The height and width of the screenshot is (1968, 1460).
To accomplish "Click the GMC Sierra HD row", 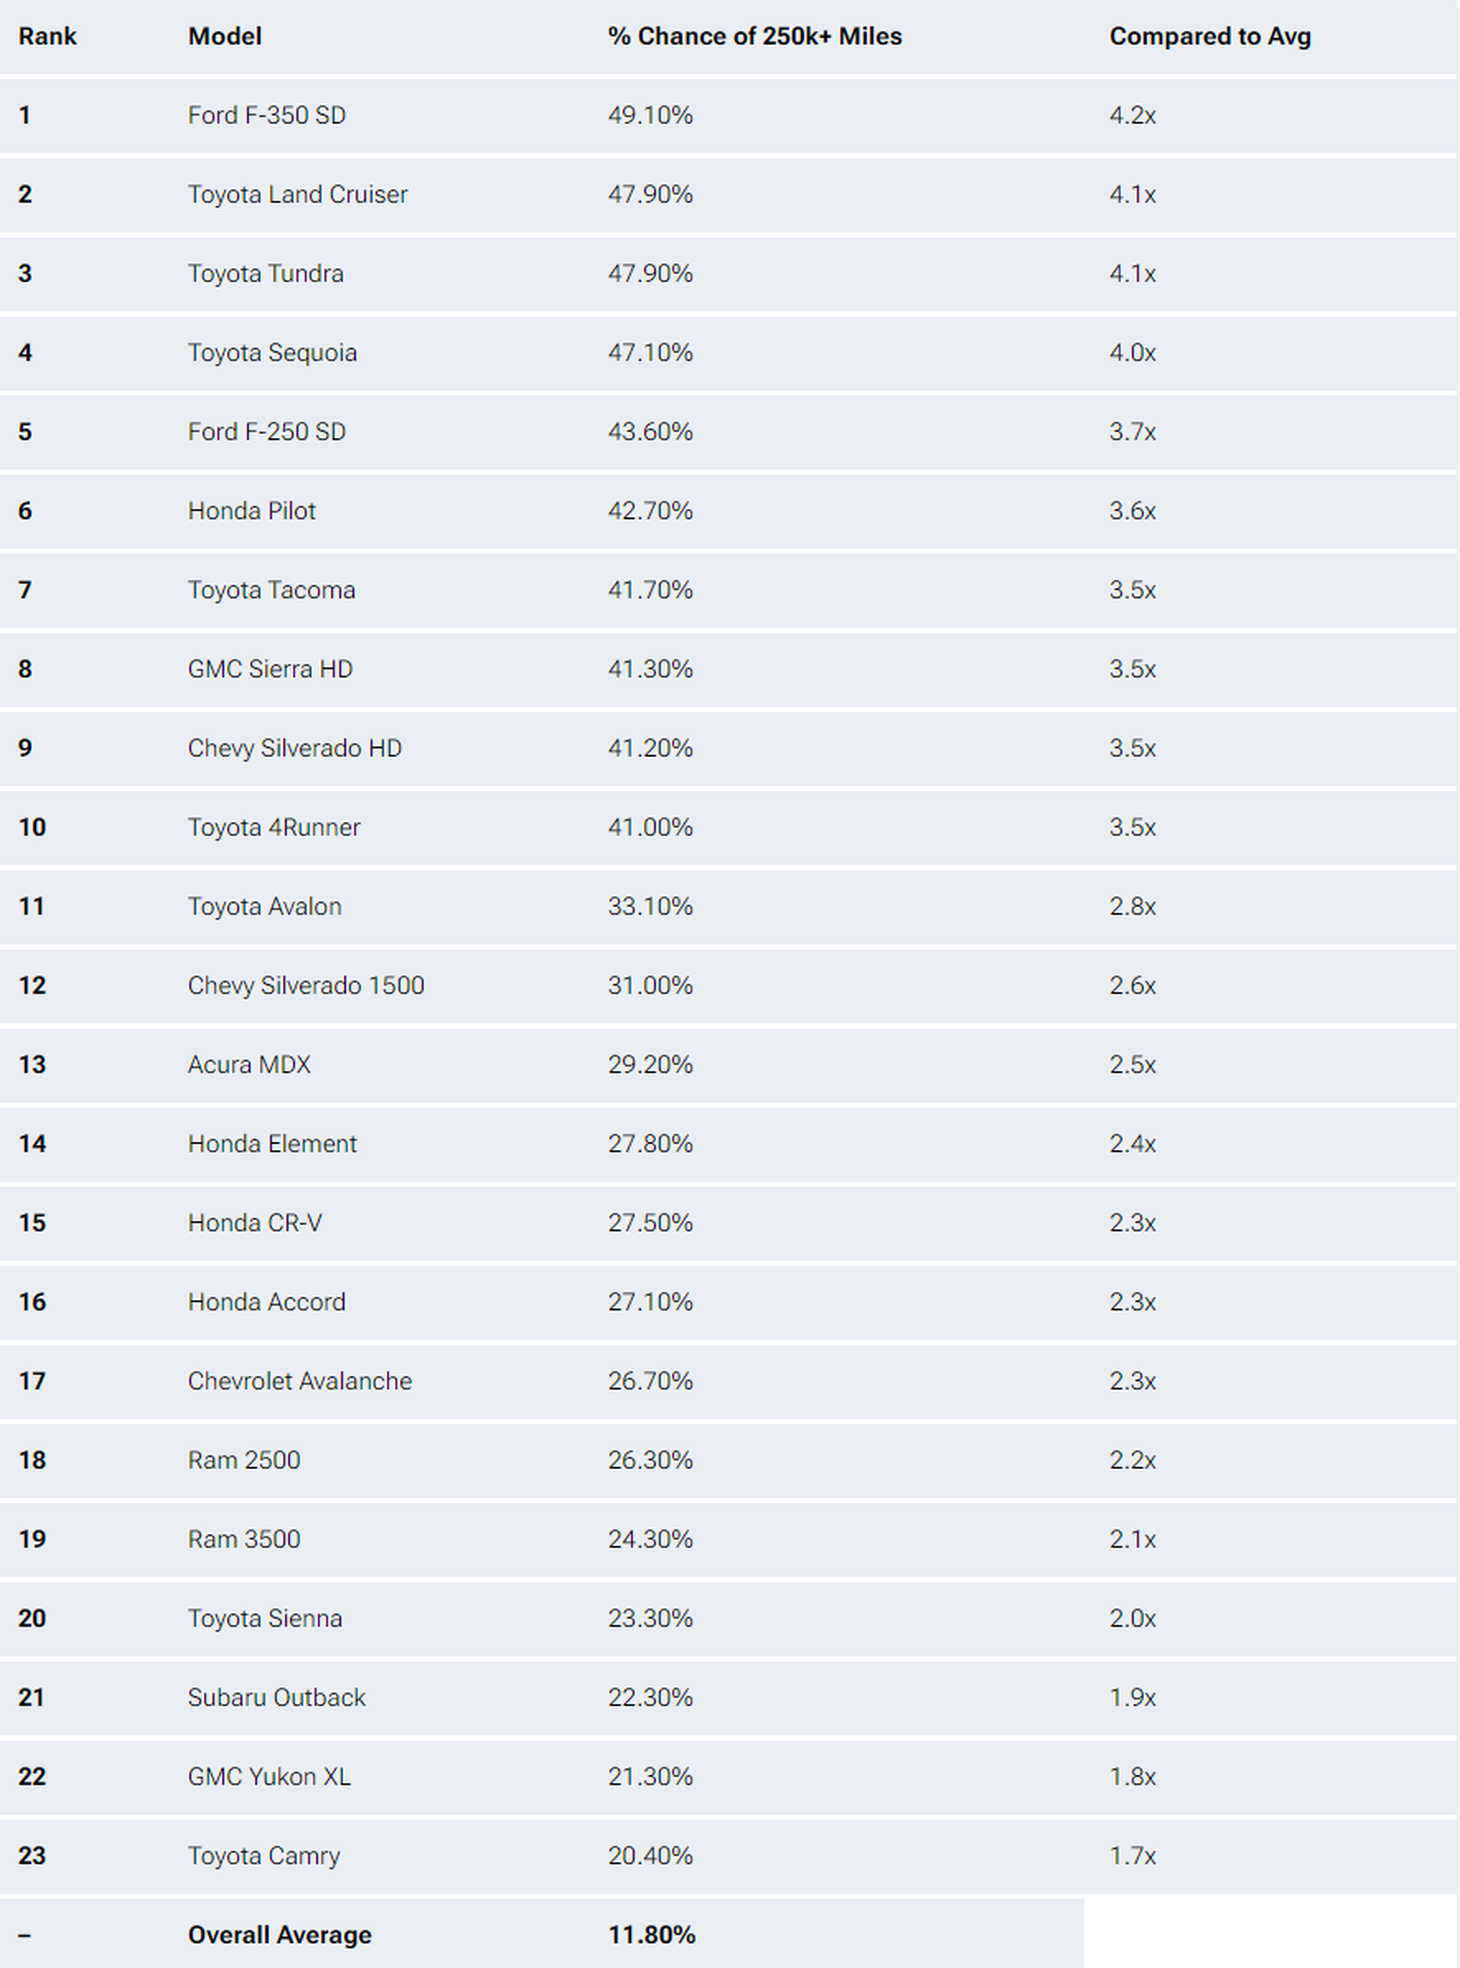I will (x=728, y=669).
